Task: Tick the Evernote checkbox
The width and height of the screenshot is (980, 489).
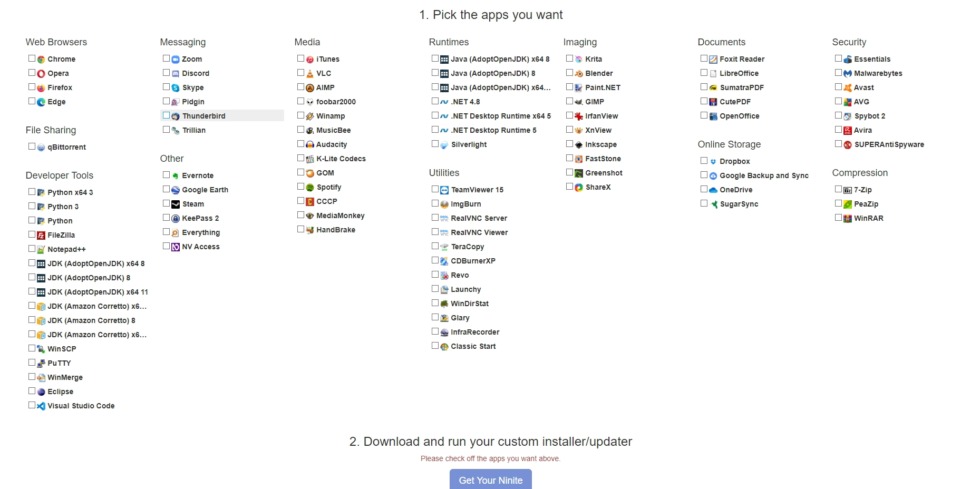Action: click(x=166, y=175)
